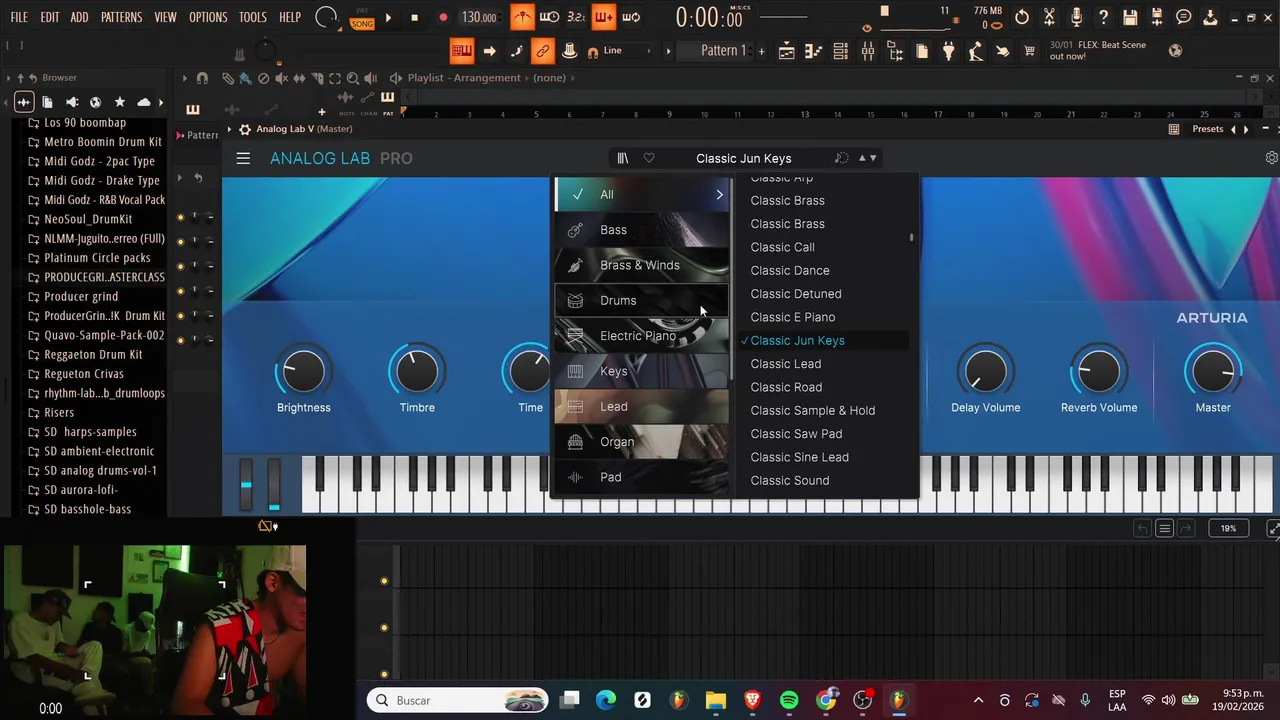The image size is (1280, 720).
Task: Click the scissors icon in top toolbar
Action: click(1048, 17)
